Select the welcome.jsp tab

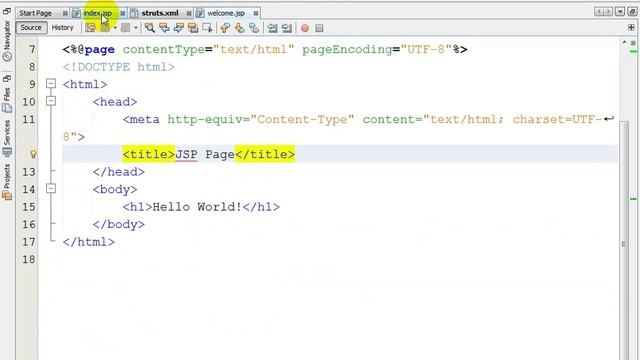(x=226, y=13)
